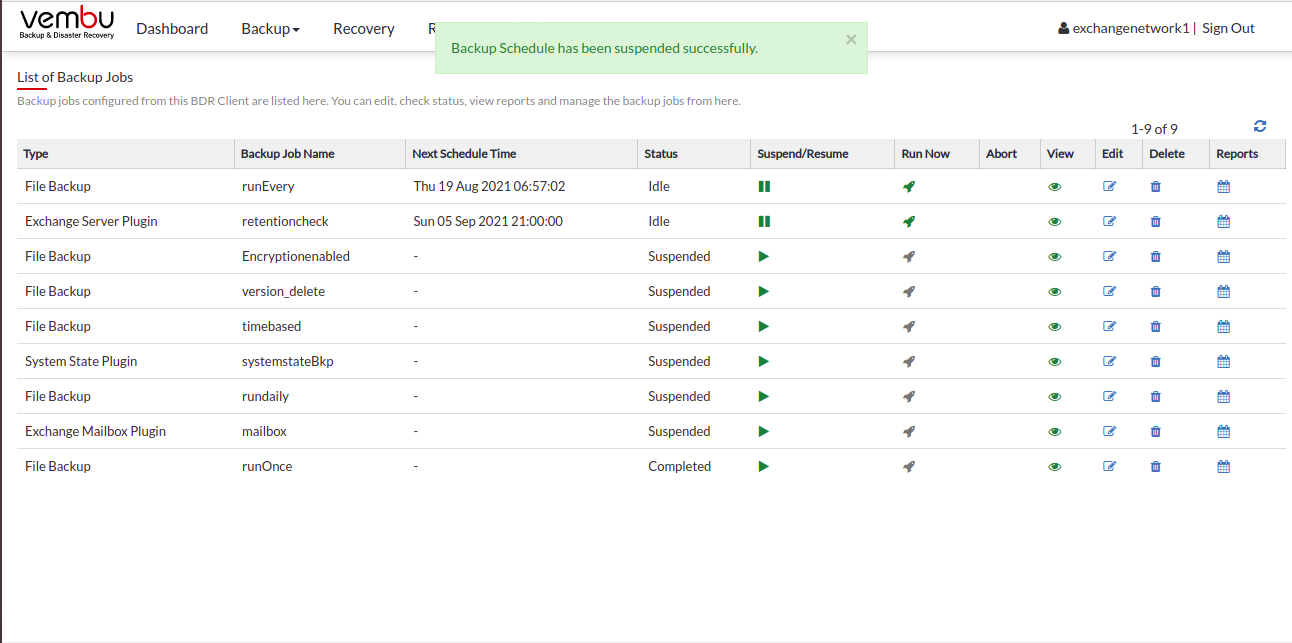The height and width of the screenshot is (643, 1292).
Task: Delete the rundaily backup job
Action: 1156,396
